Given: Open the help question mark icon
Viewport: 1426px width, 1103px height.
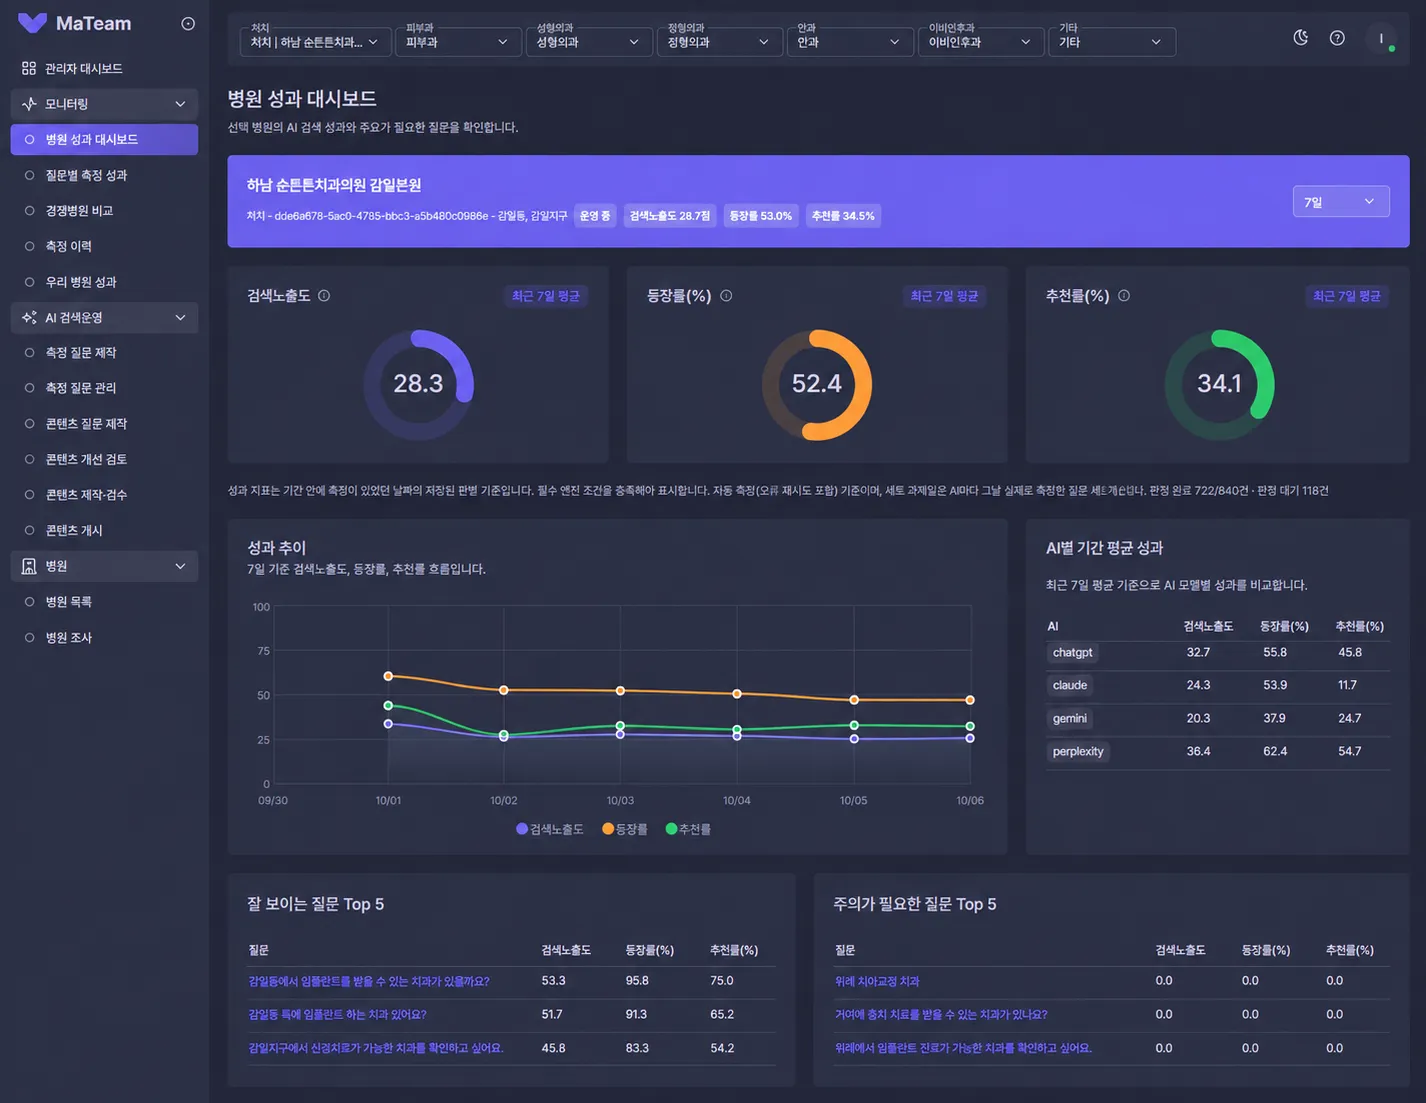Looking at the screenshot, I should [x=1337, y=38].
